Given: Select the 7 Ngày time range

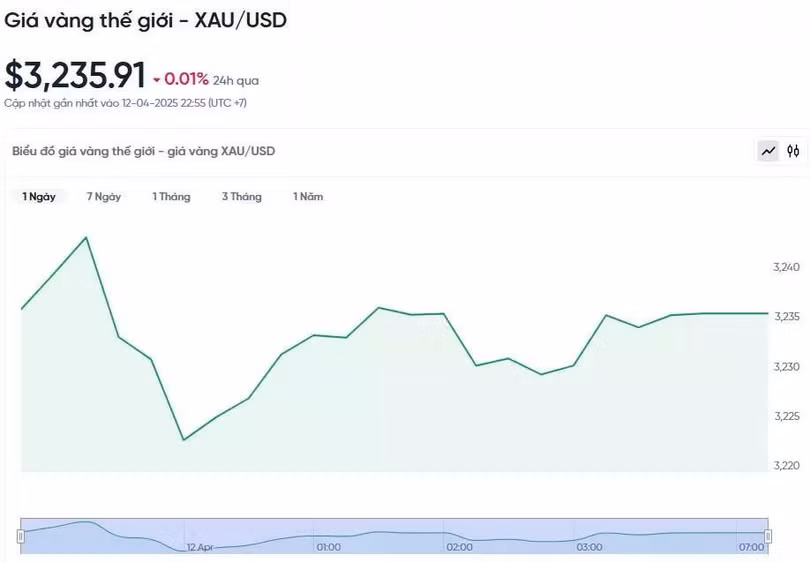Looking at the screenshot, I should (104, 197).
